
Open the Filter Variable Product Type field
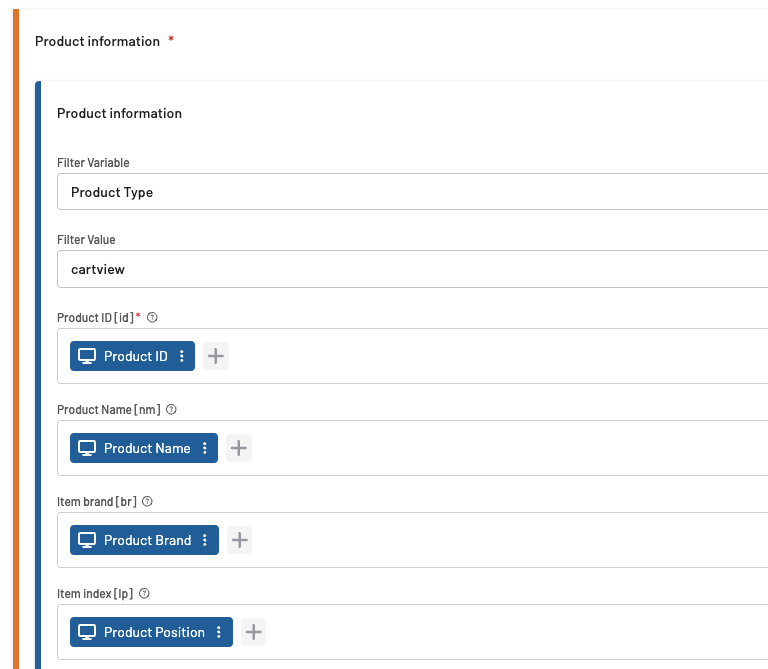(412, 191)
